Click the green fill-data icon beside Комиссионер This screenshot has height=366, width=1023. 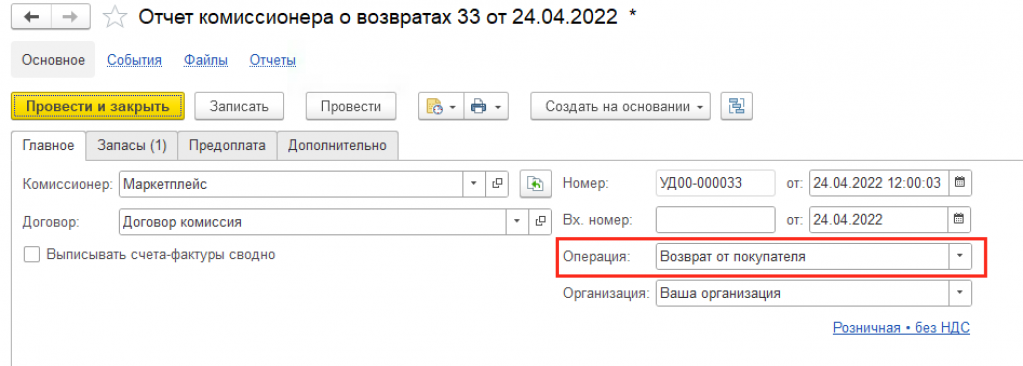coord(536,184)
